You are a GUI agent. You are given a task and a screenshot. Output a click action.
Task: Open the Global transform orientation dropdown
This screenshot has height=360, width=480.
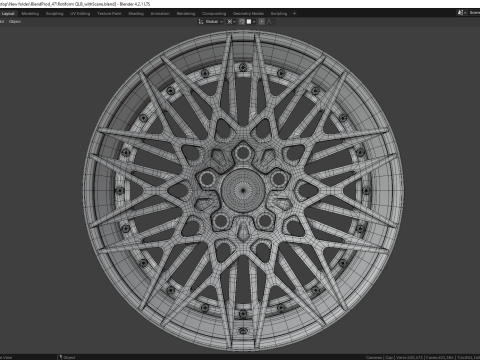(211, 22)
